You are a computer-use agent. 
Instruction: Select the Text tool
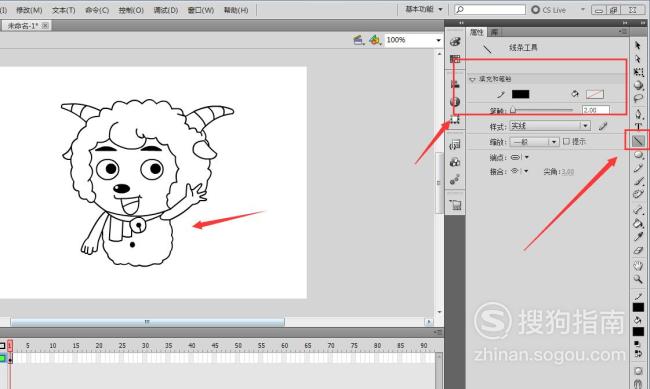(638, 126)
